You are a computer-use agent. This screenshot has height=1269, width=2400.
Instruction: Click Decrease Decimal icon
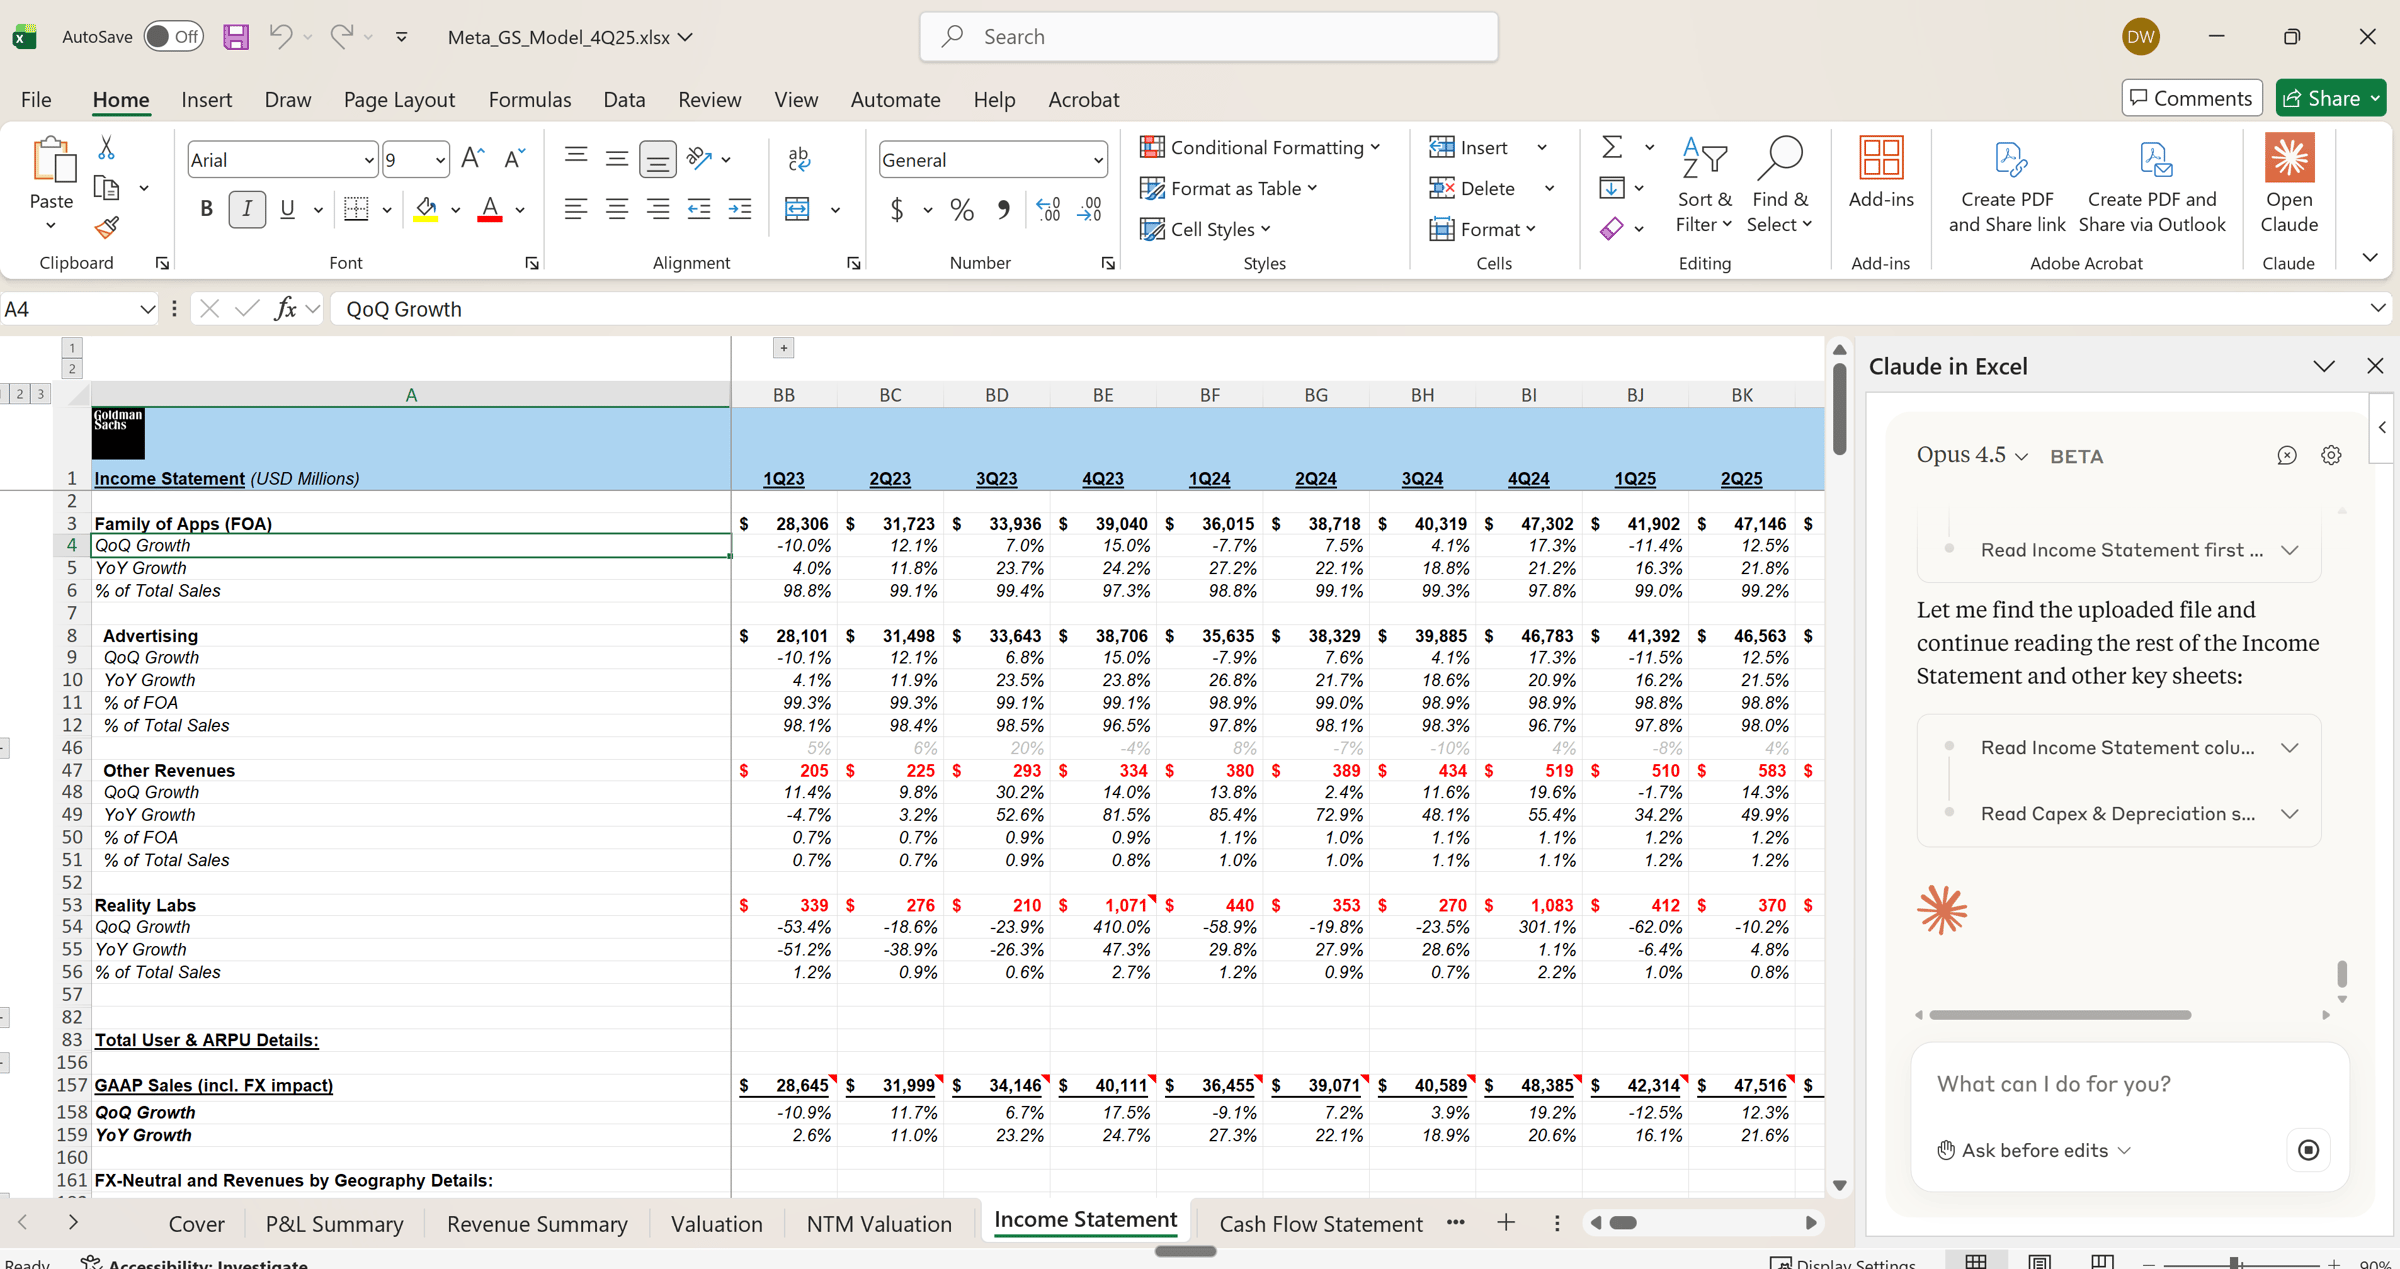[1090, 209]
